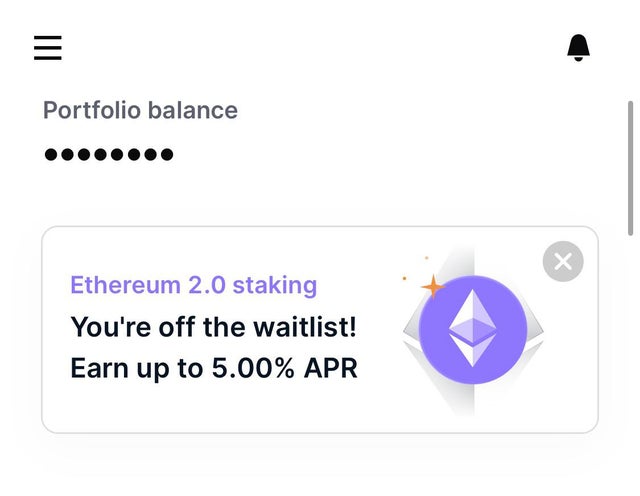The width and height of the screenshot is (640, 496).
Task: Click the word 'staking' in the banner title
Action: pos(275,285)
